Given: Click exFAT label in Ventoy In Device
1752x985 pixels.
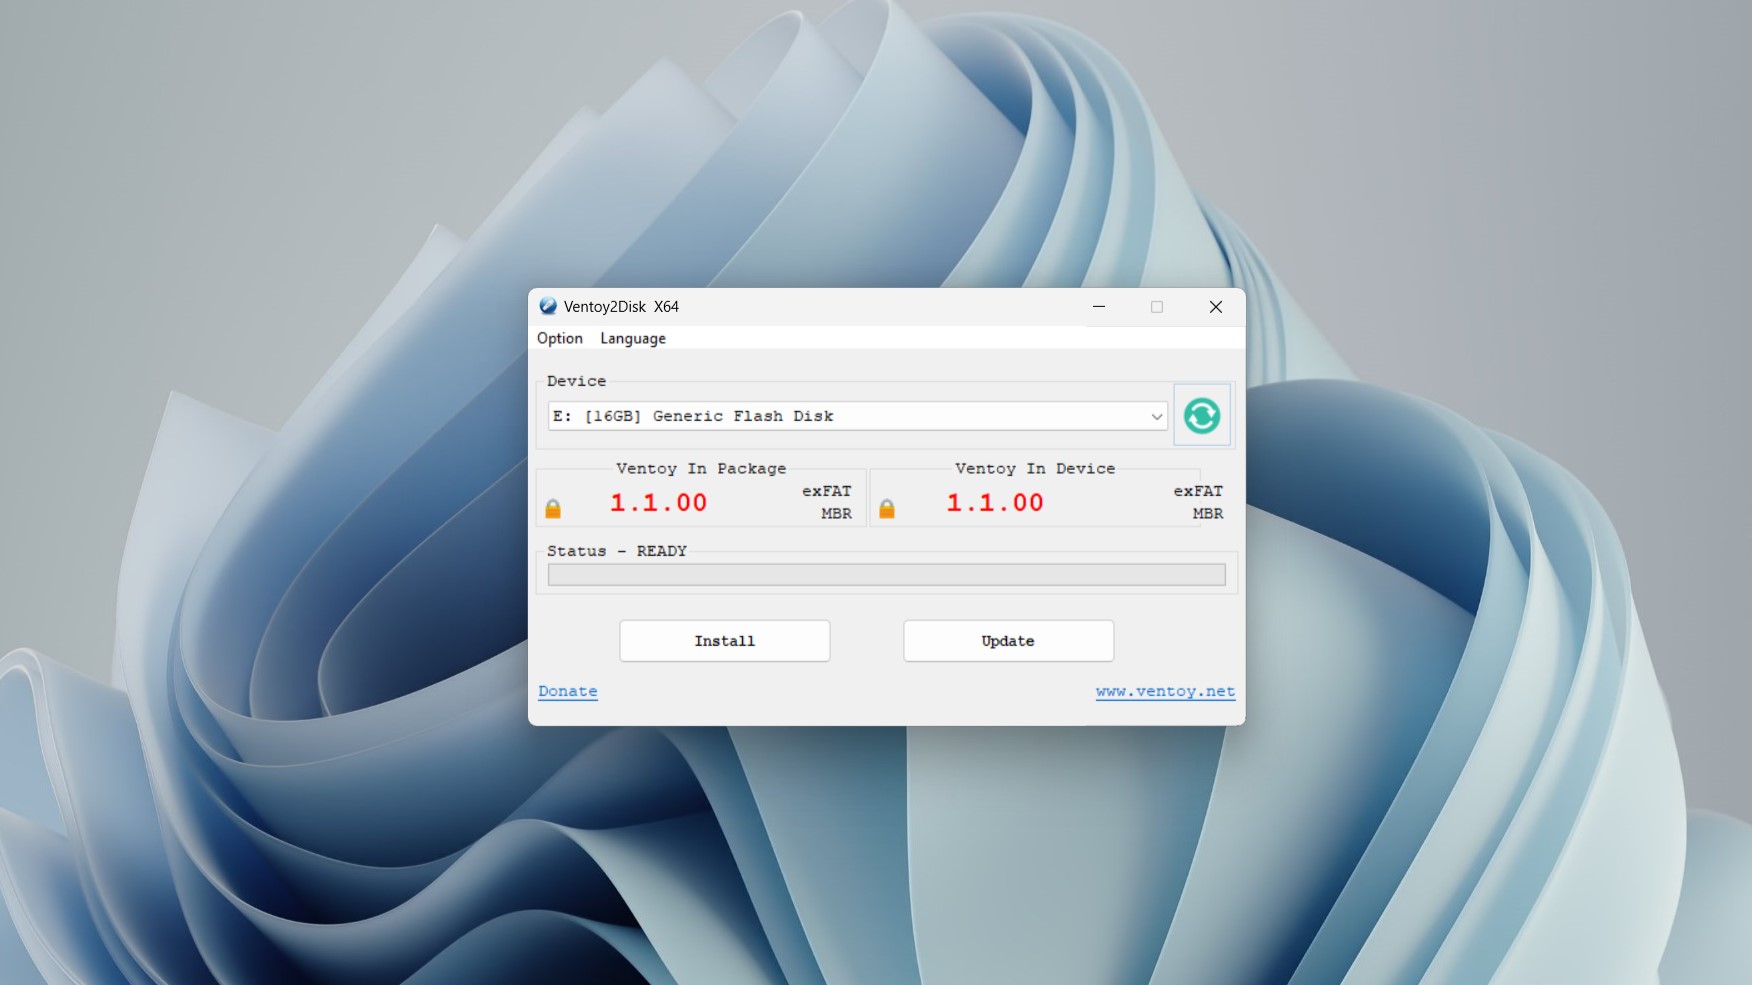Looking at the screenshot, I should pyautogui.click(x=1198, y=491).
